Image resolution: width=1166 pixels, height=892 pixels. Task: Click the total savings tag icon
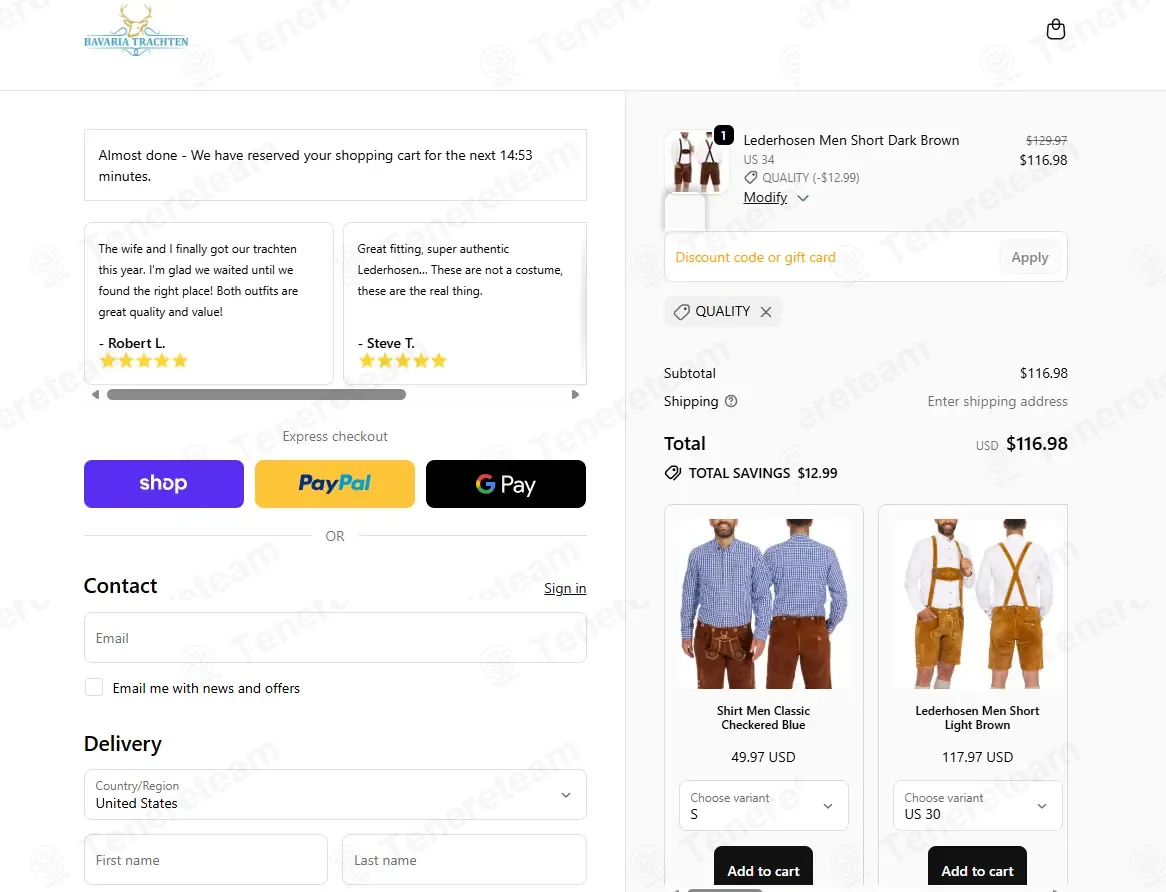(x=673, y=474)
